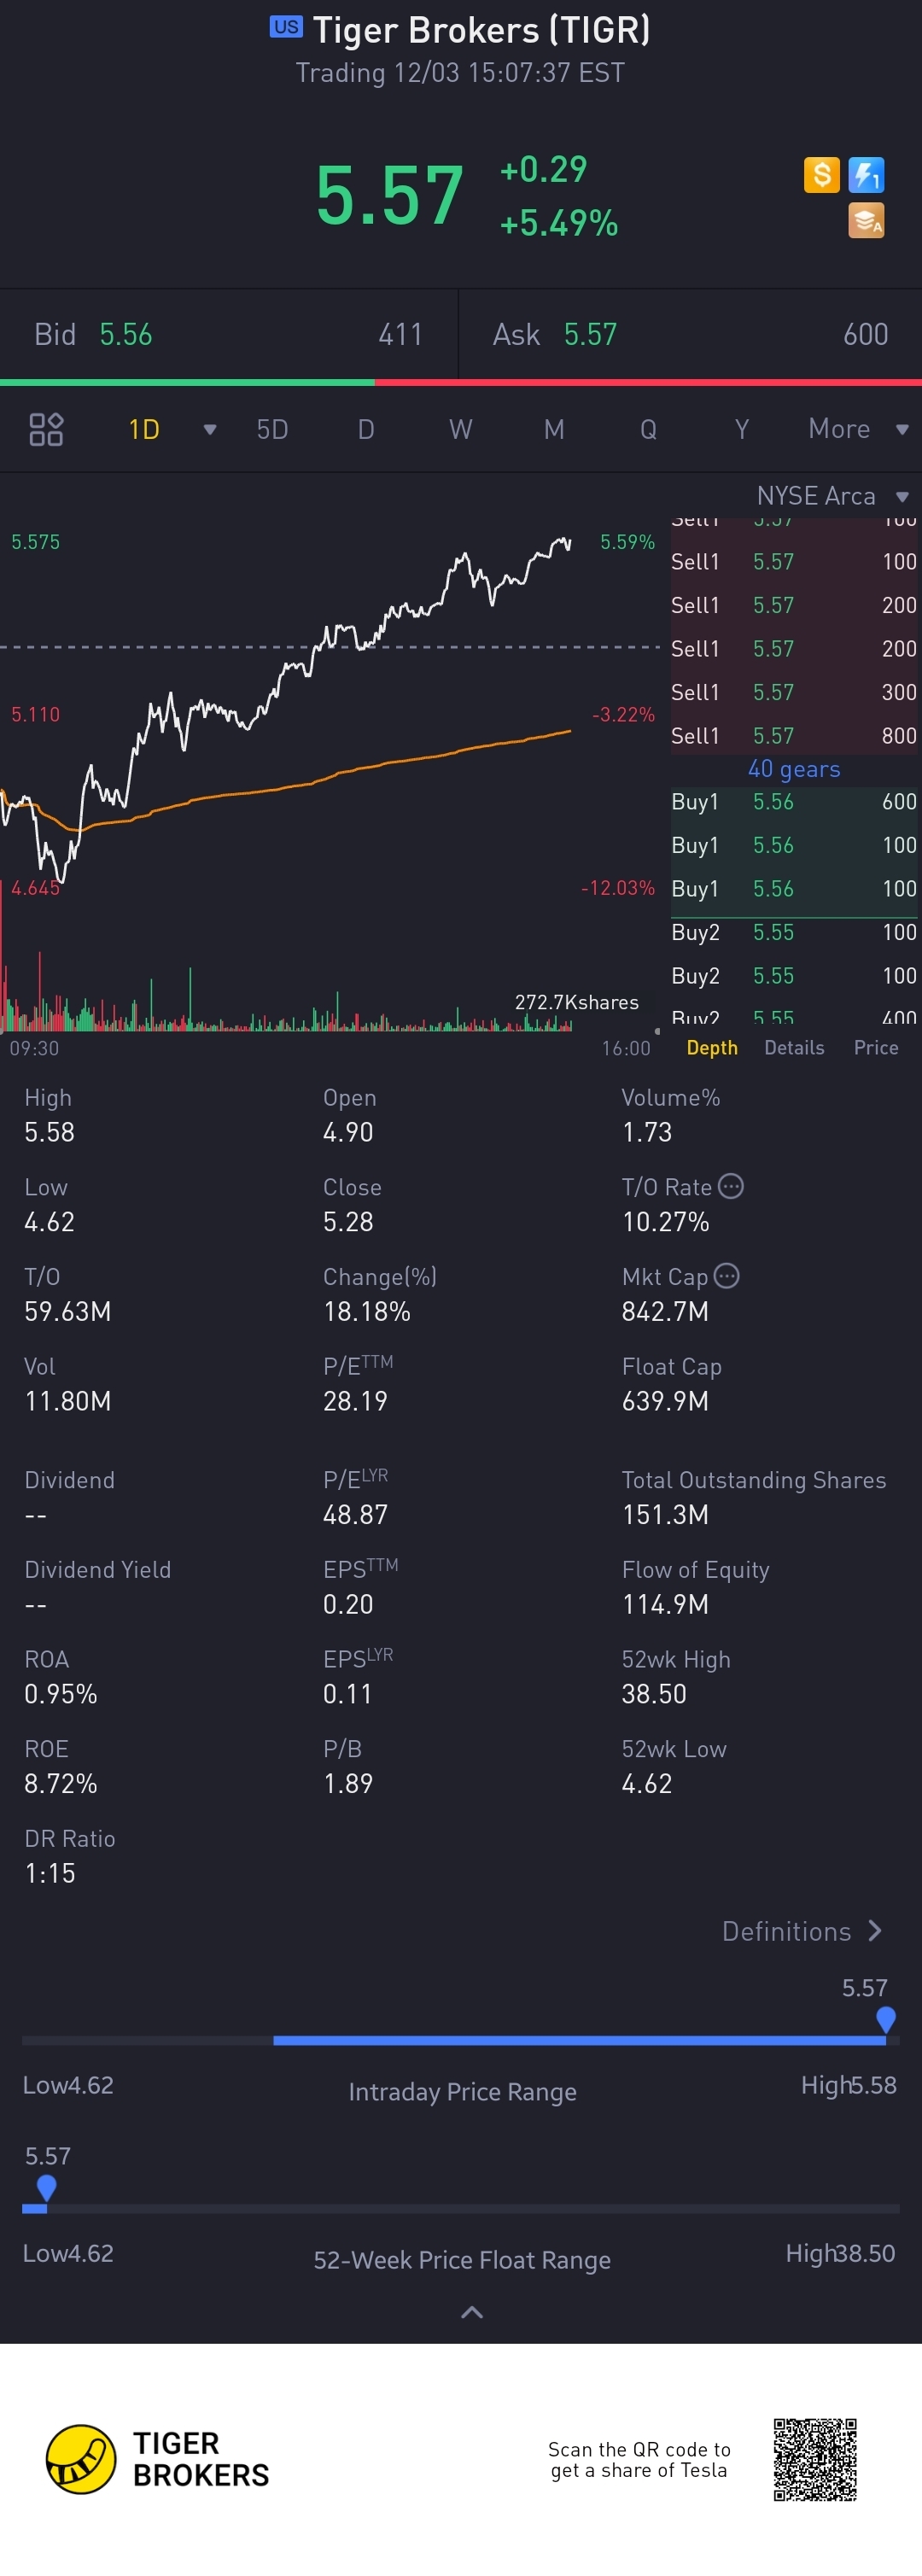Open the NYSE Arca exchange dropdown
Viewport: 922px width, 2576px height.
[x=833, y=496]
